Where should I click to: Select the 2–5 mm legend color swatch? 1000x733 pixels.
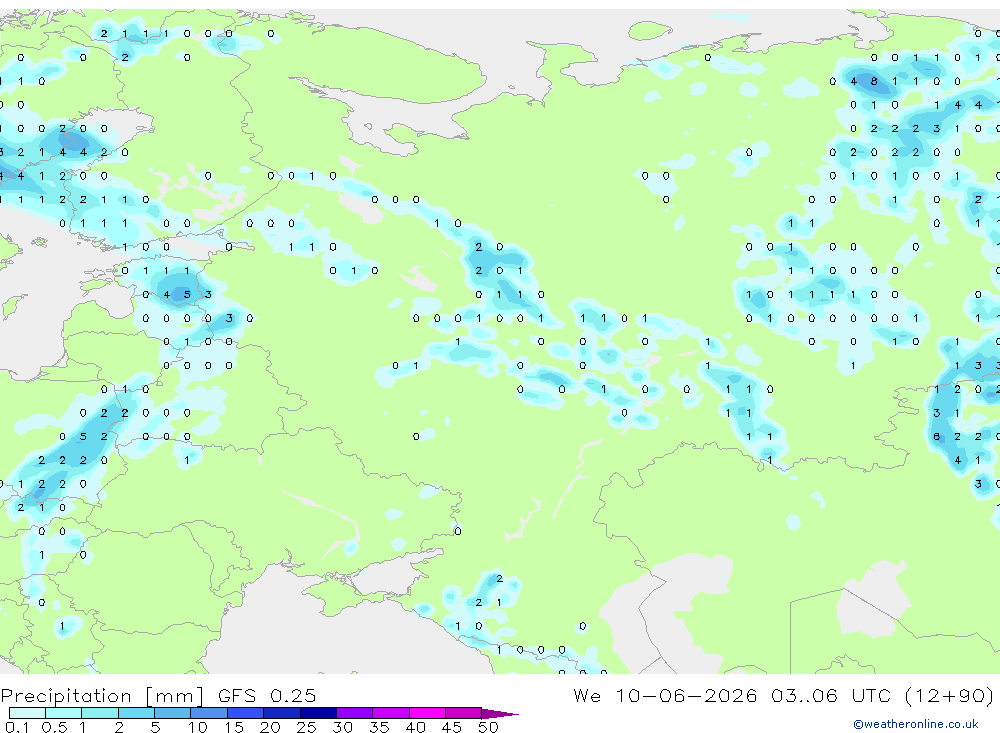[136, 713]
